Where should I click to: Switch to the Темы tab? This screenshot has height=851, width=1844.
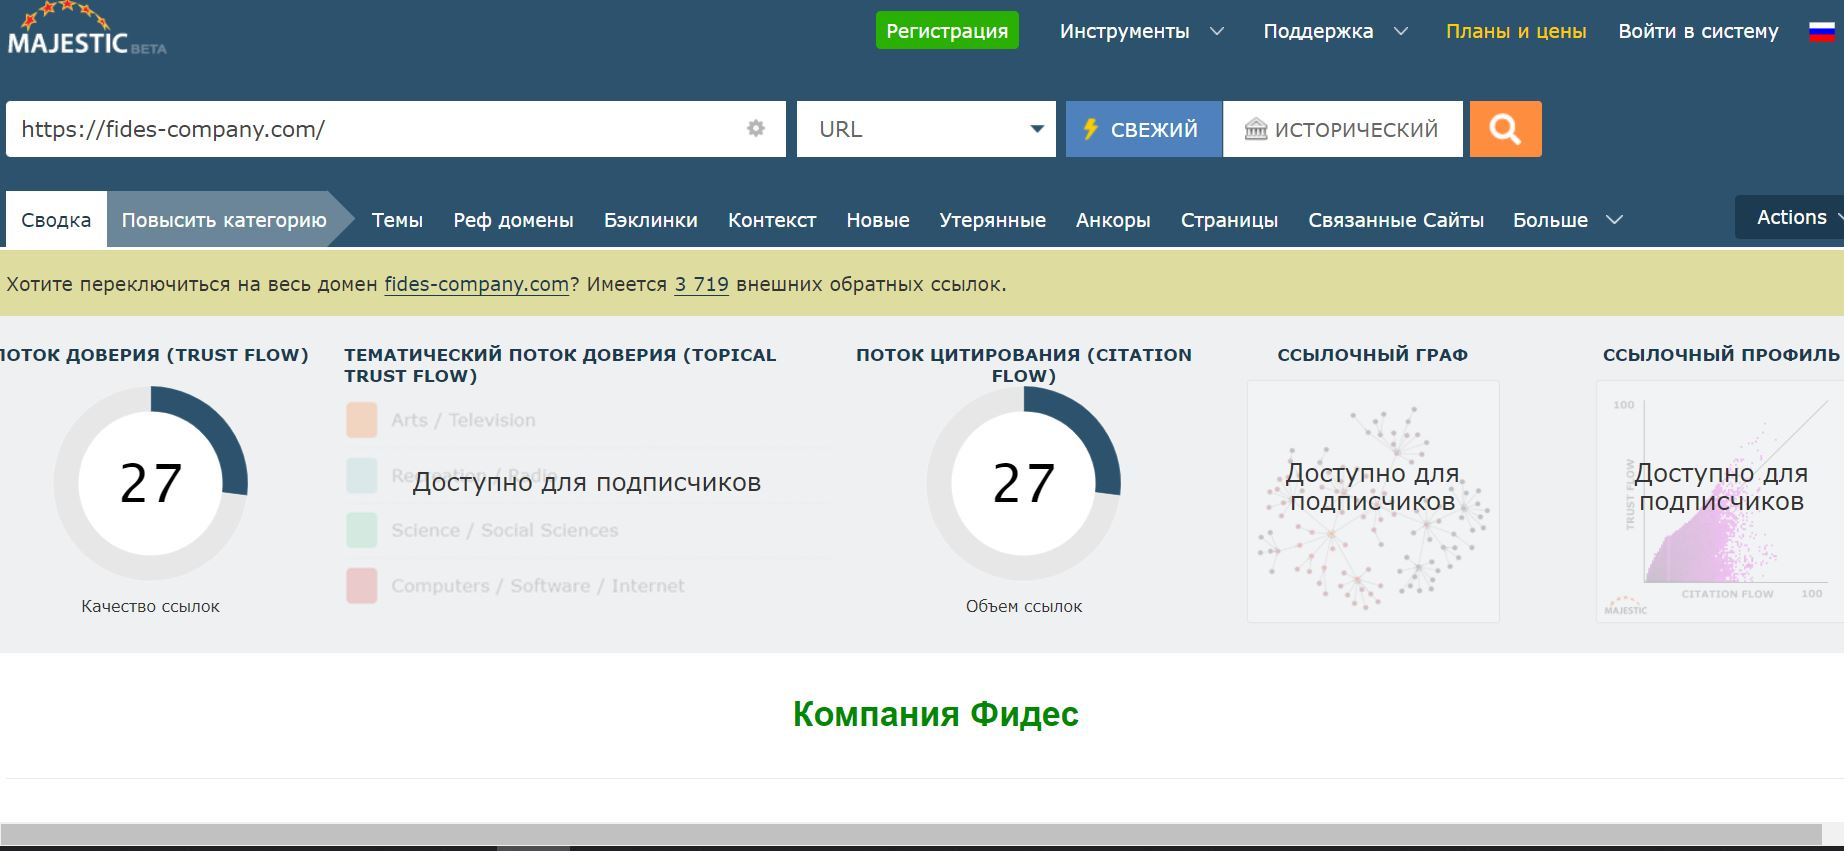tap(397, 220)
